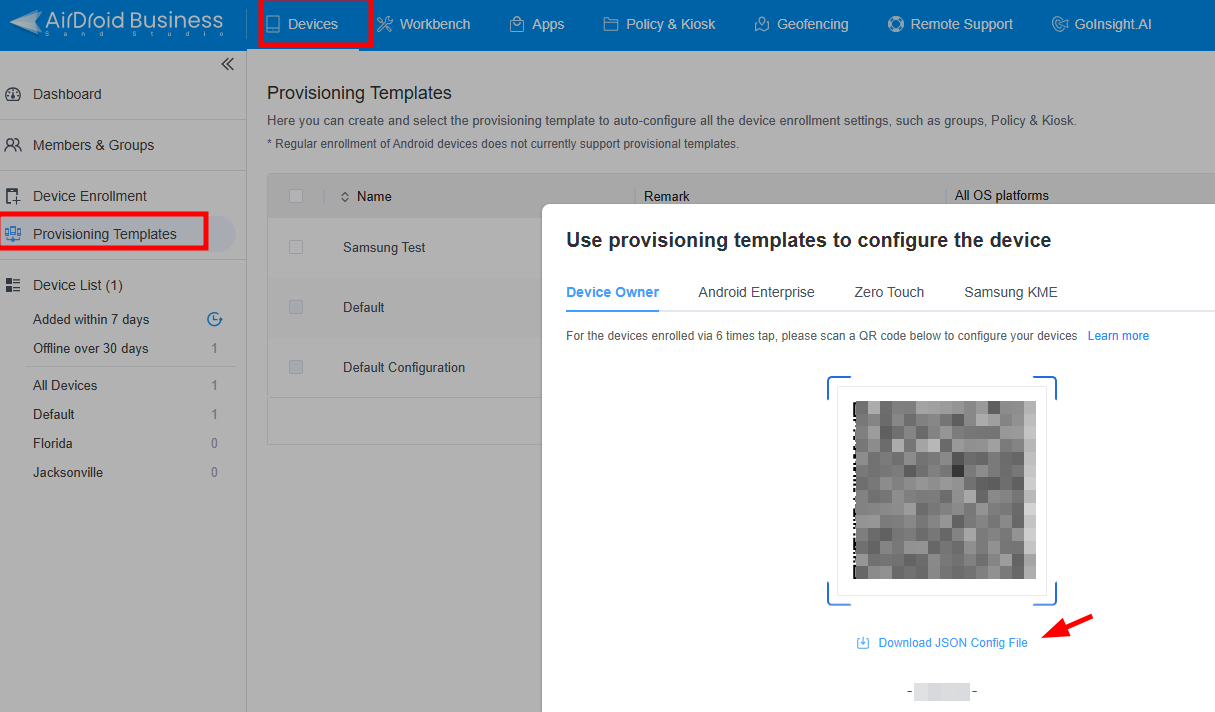Image resolution: width=1215 pixels, height=712 pixels.
Task: Check the Default Configuration checkbox
Action: point(296,367)
